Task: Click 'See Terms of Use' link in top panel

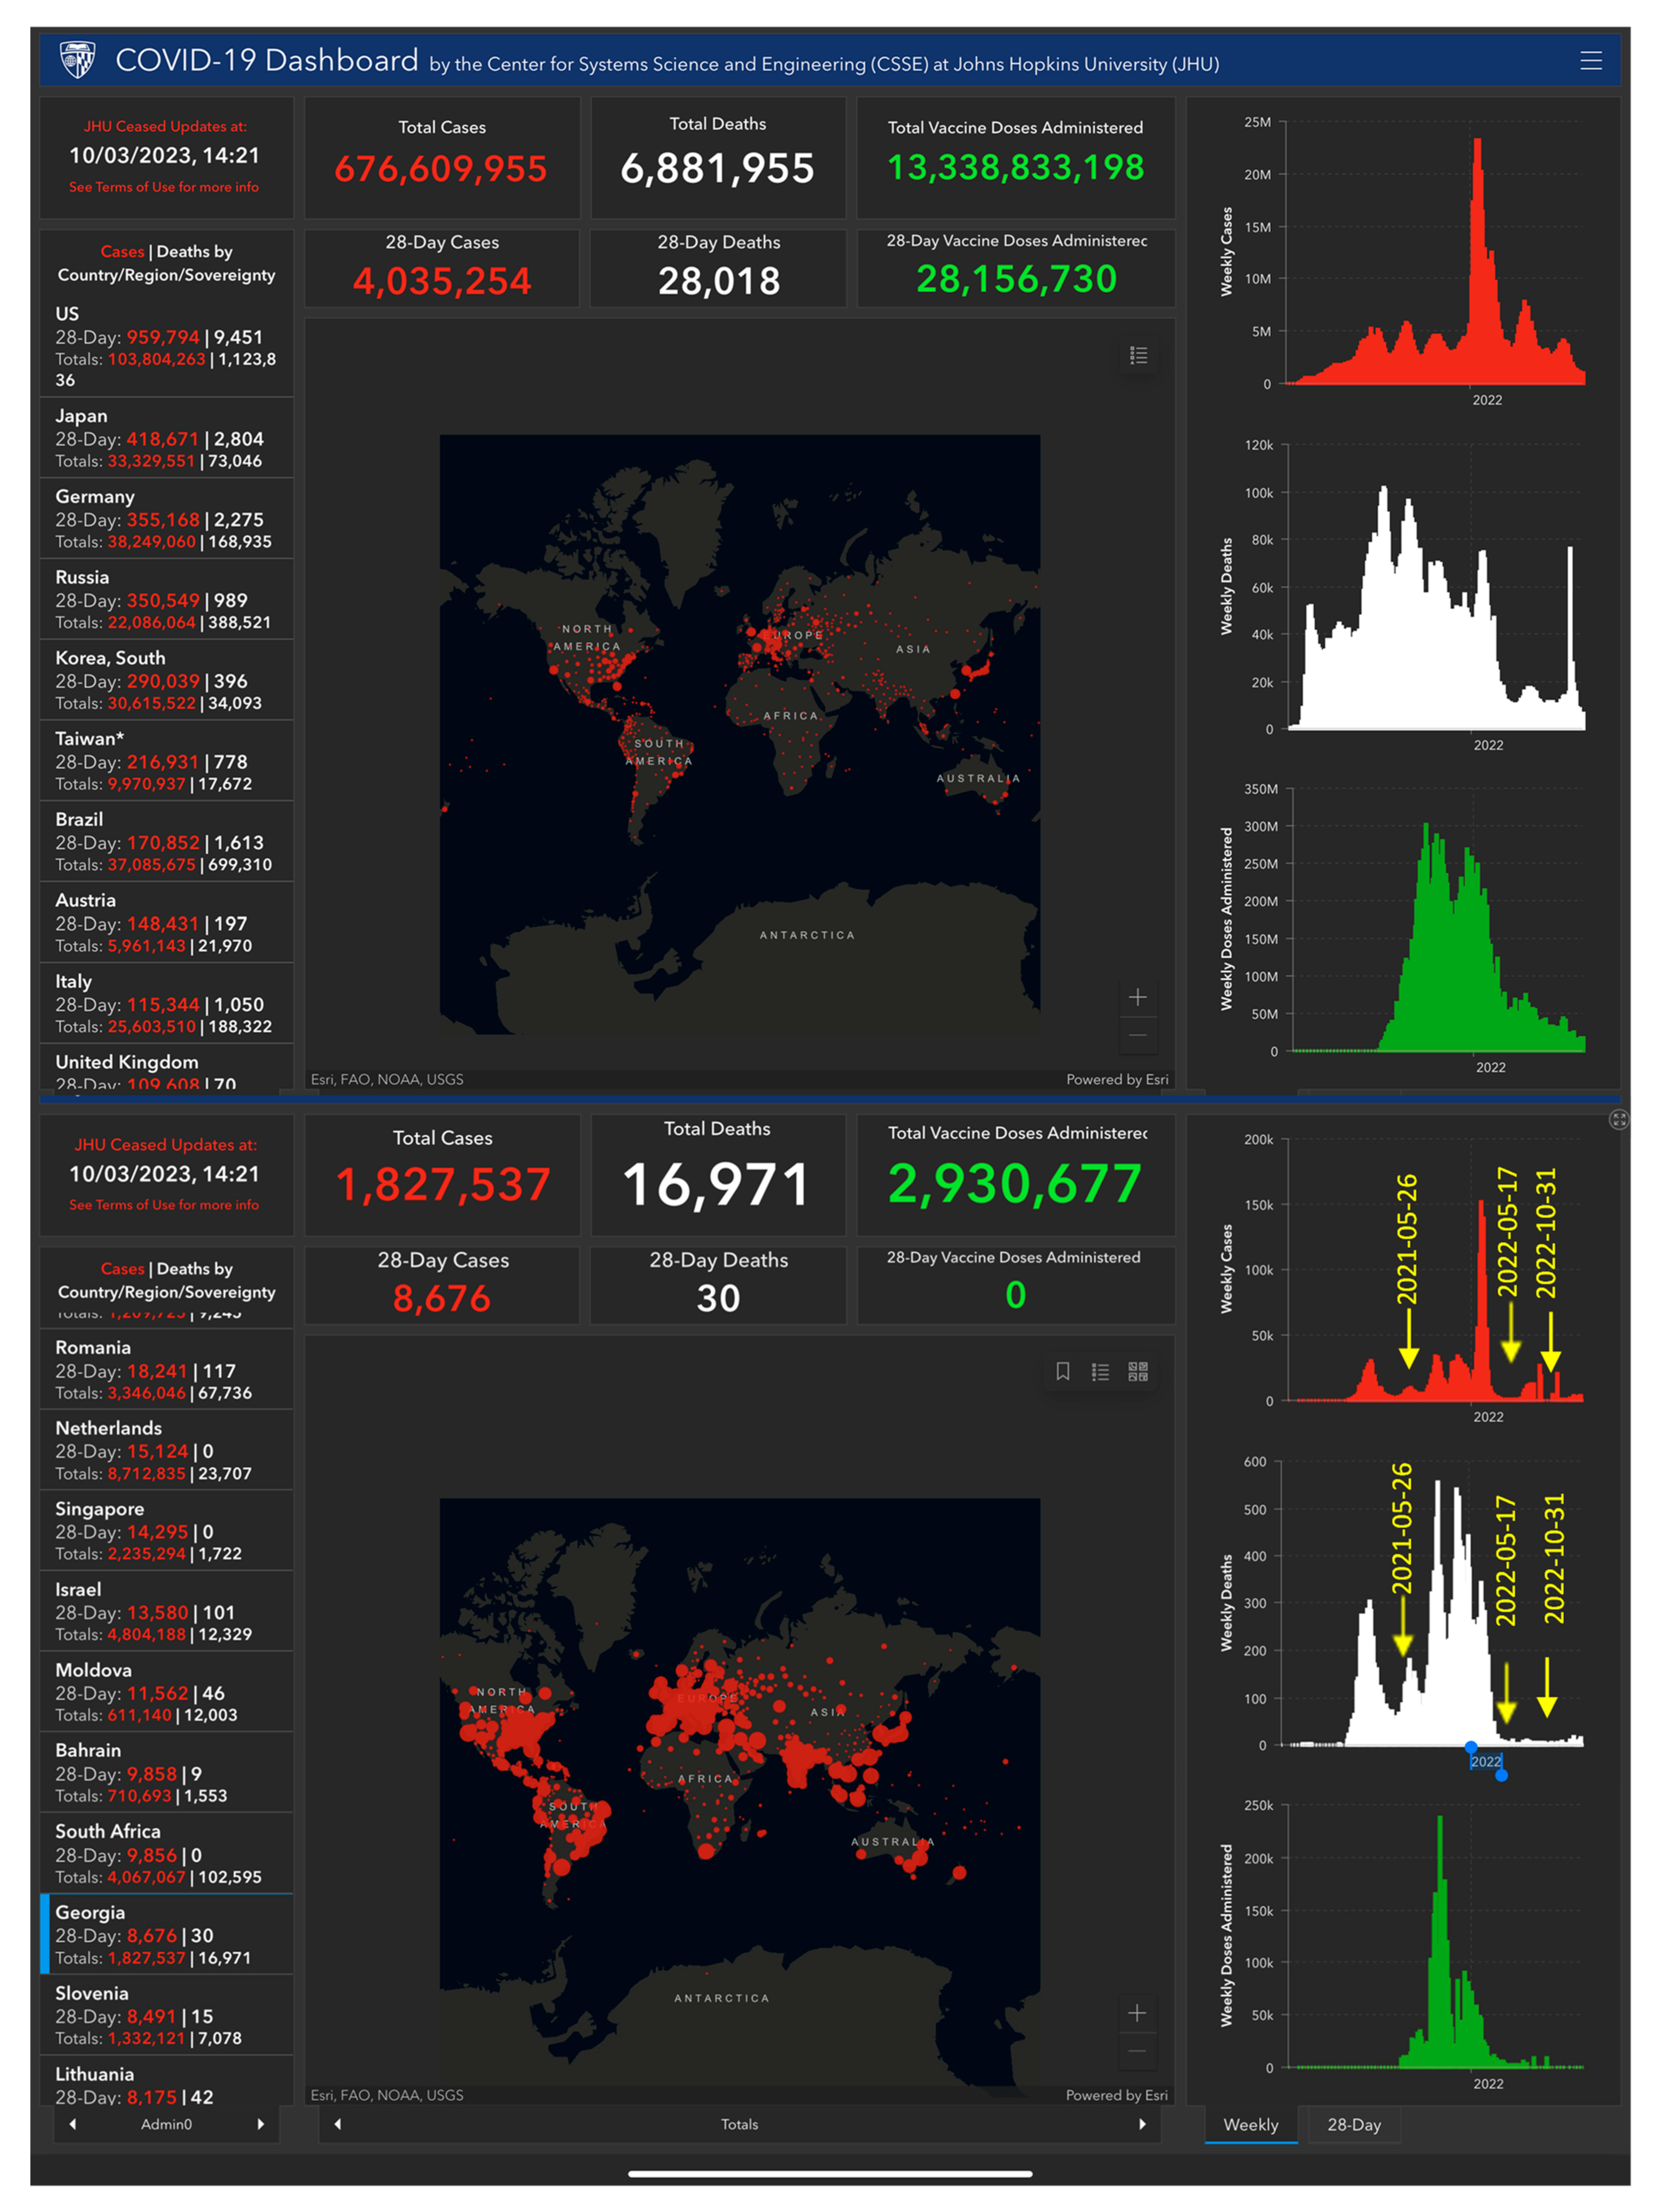Action: click(164, 187)
